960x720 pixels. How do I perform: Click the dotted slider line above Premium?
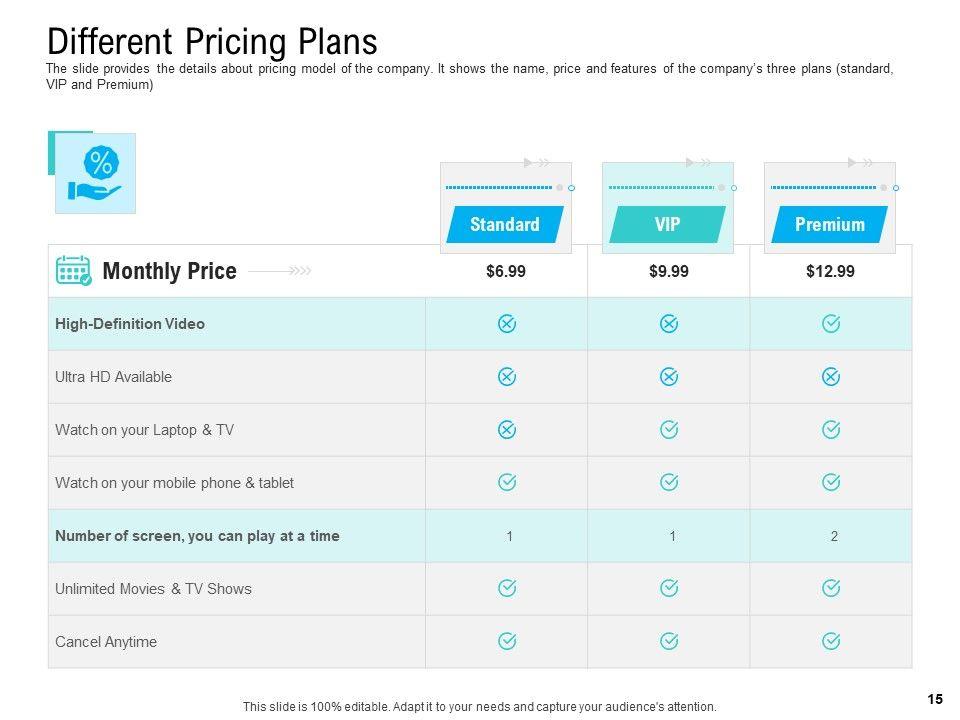click(x=824, y=188)
